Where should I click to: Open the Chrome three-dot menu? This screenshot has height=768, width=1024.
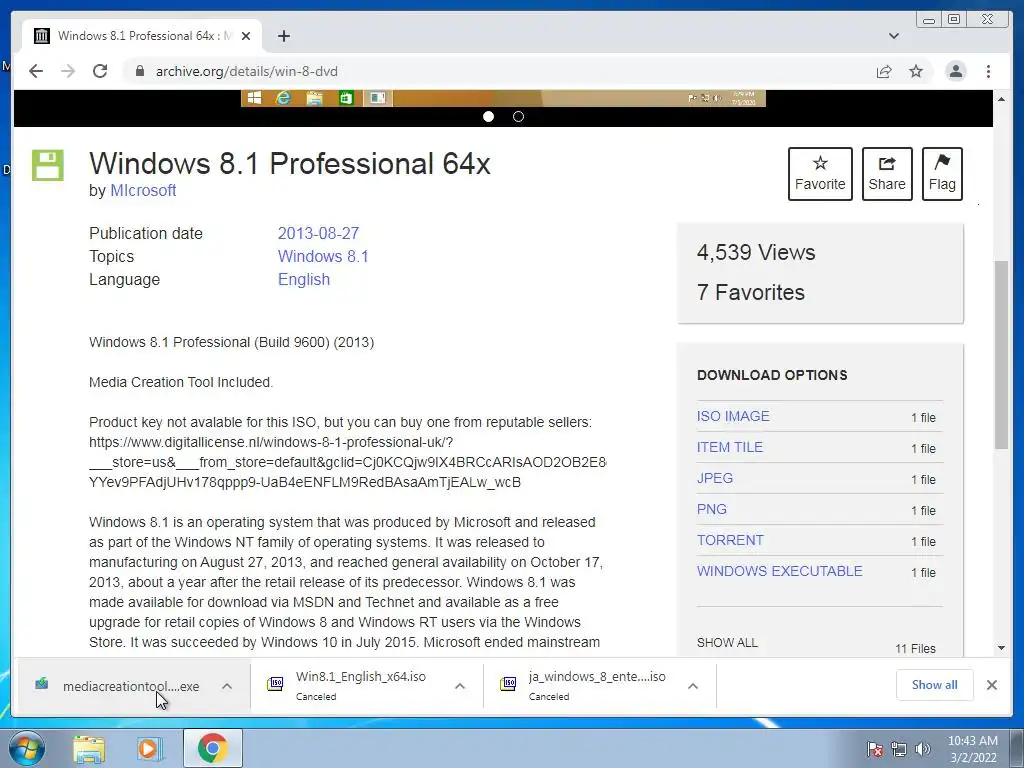pos(988,71)
